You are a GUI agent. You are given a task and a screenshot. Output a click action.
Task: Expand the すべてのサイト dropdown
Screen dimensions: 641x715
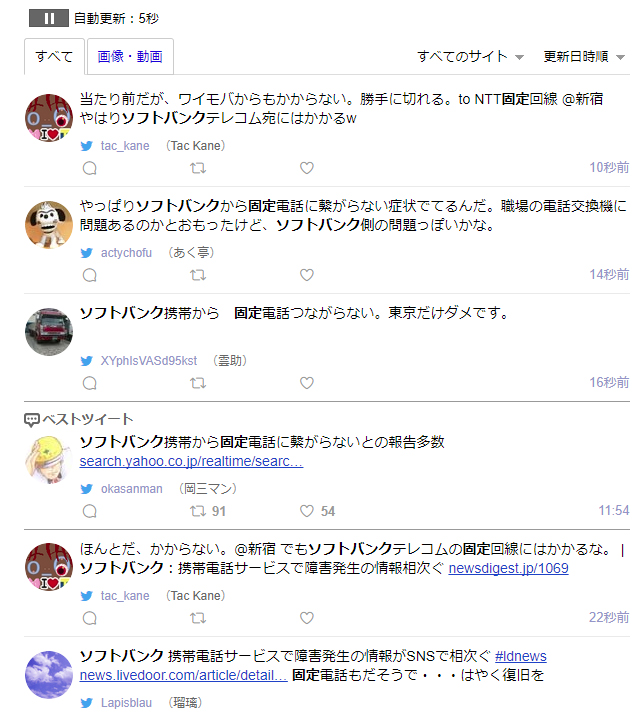point(470,57)
